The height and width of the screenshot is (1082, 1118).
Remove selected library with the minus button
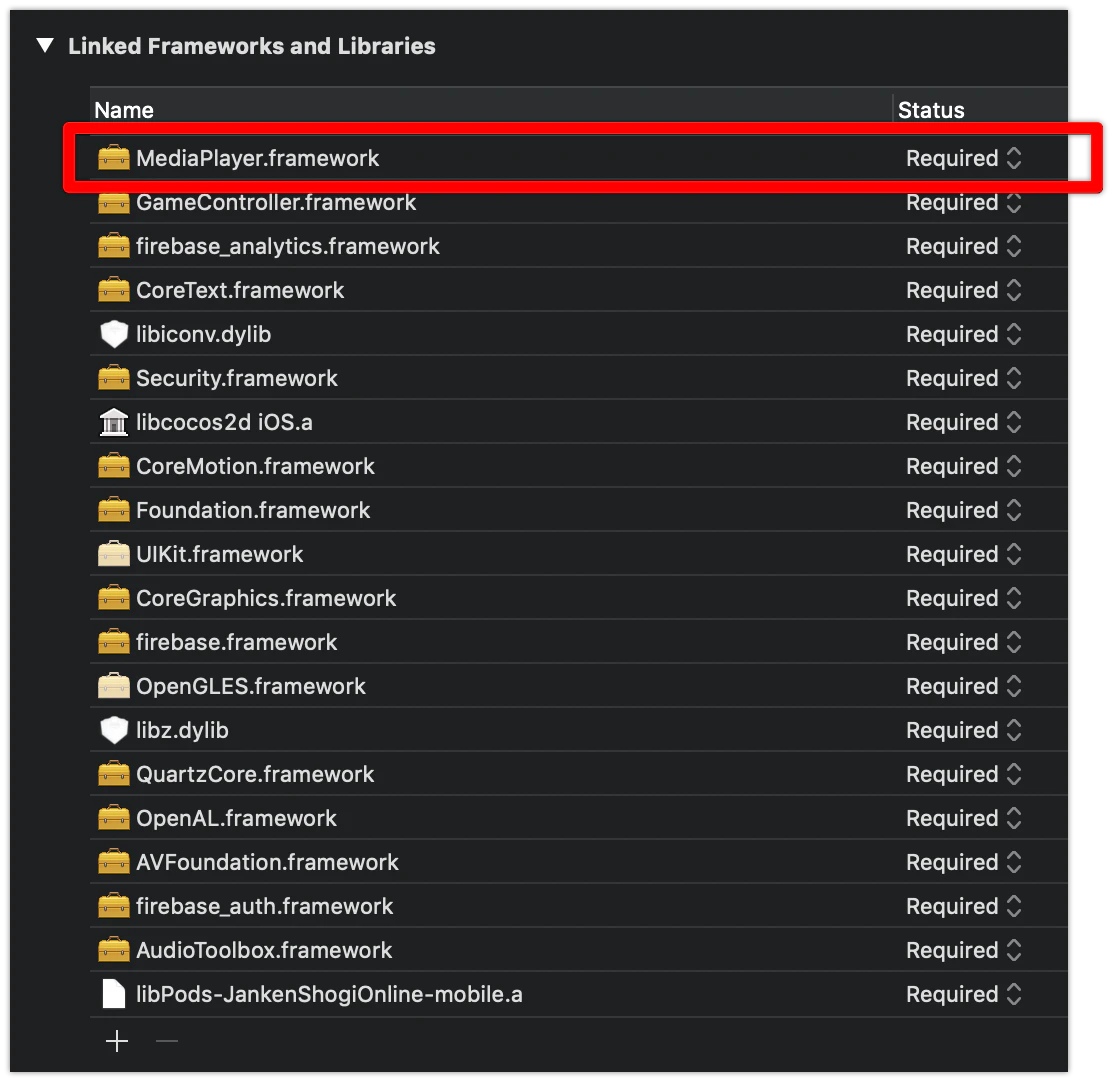[x=167, y=1041]
